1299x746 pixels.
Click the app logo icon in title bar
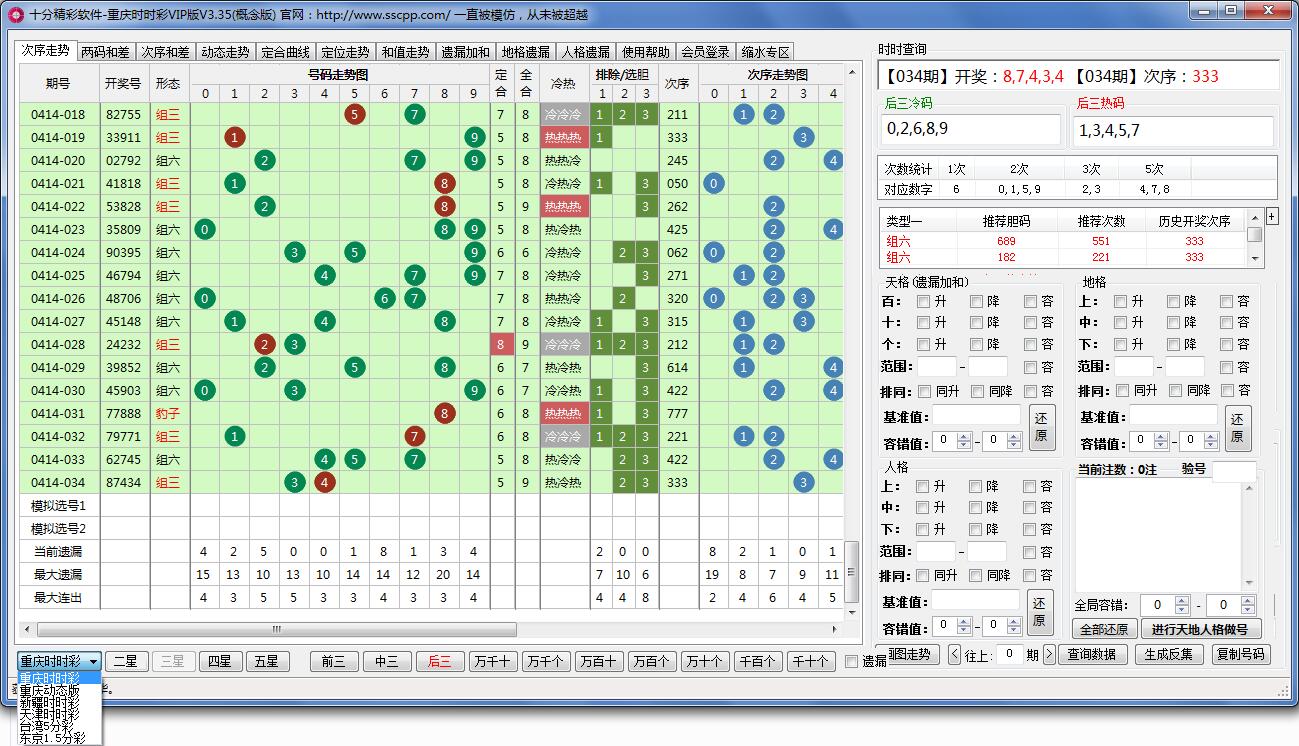[x=15, y=14]
